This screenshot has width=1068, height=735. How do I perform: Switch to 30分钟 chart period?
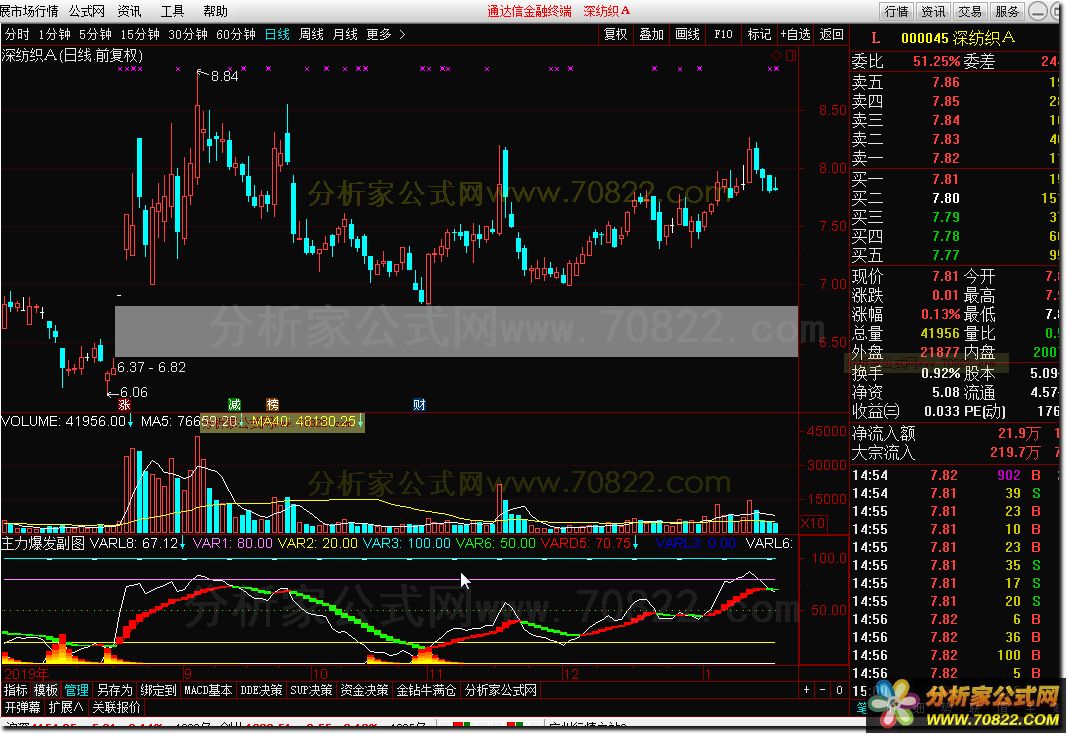point(187,34)
